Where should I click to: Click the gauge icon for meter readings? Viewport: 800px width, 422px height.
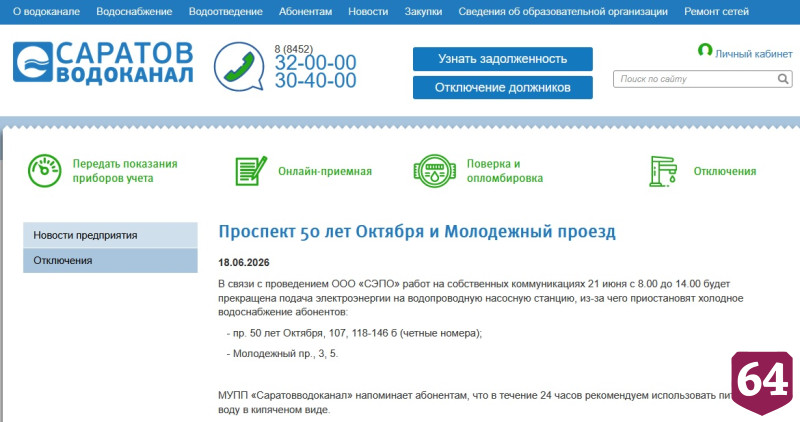click(x=44, y=171)
